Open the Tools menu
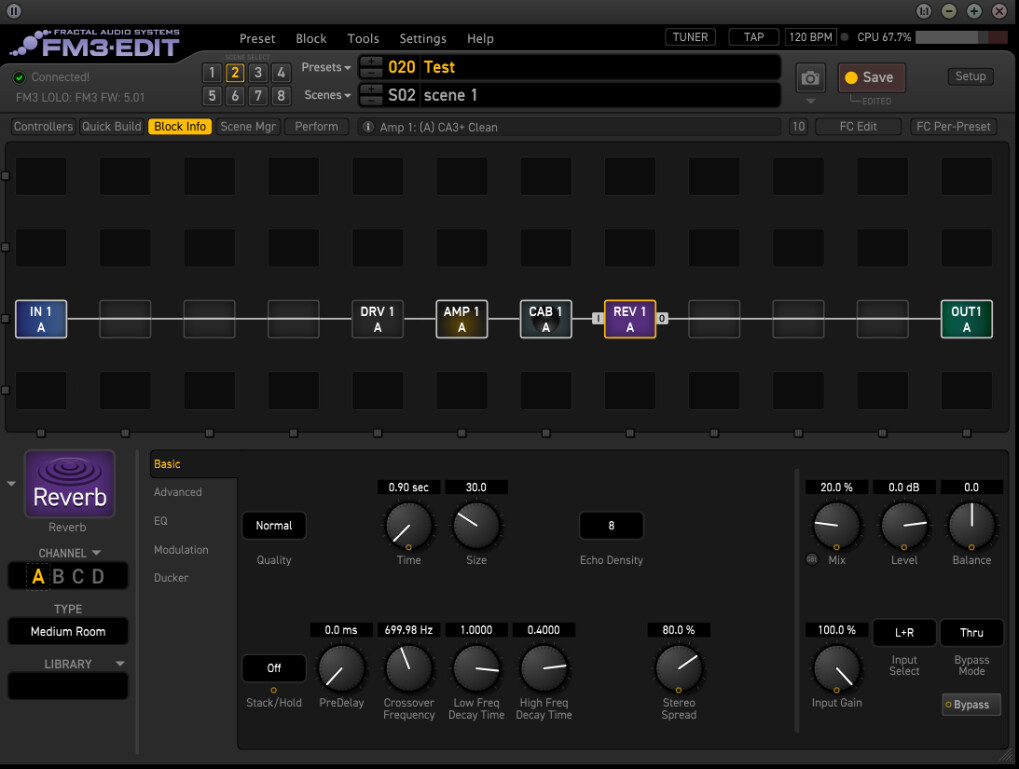 (363, 38)
